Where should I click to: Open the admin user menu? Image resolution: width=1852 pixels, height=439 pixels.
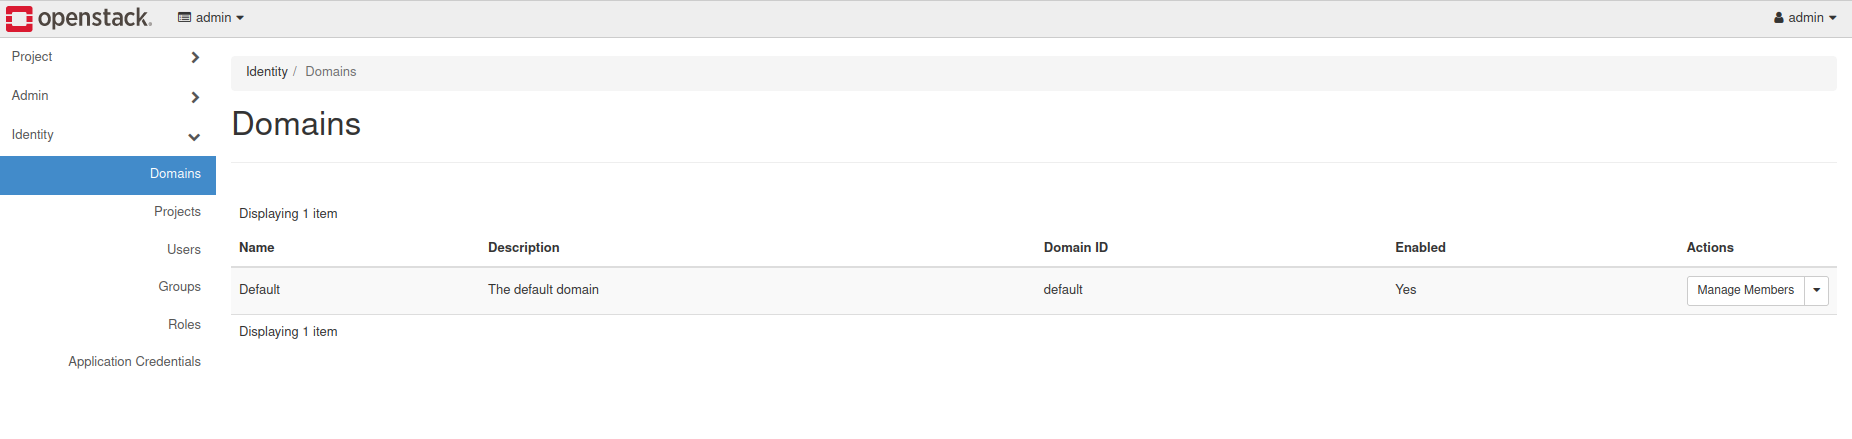pyautogui.click(x=1805, y=18)
